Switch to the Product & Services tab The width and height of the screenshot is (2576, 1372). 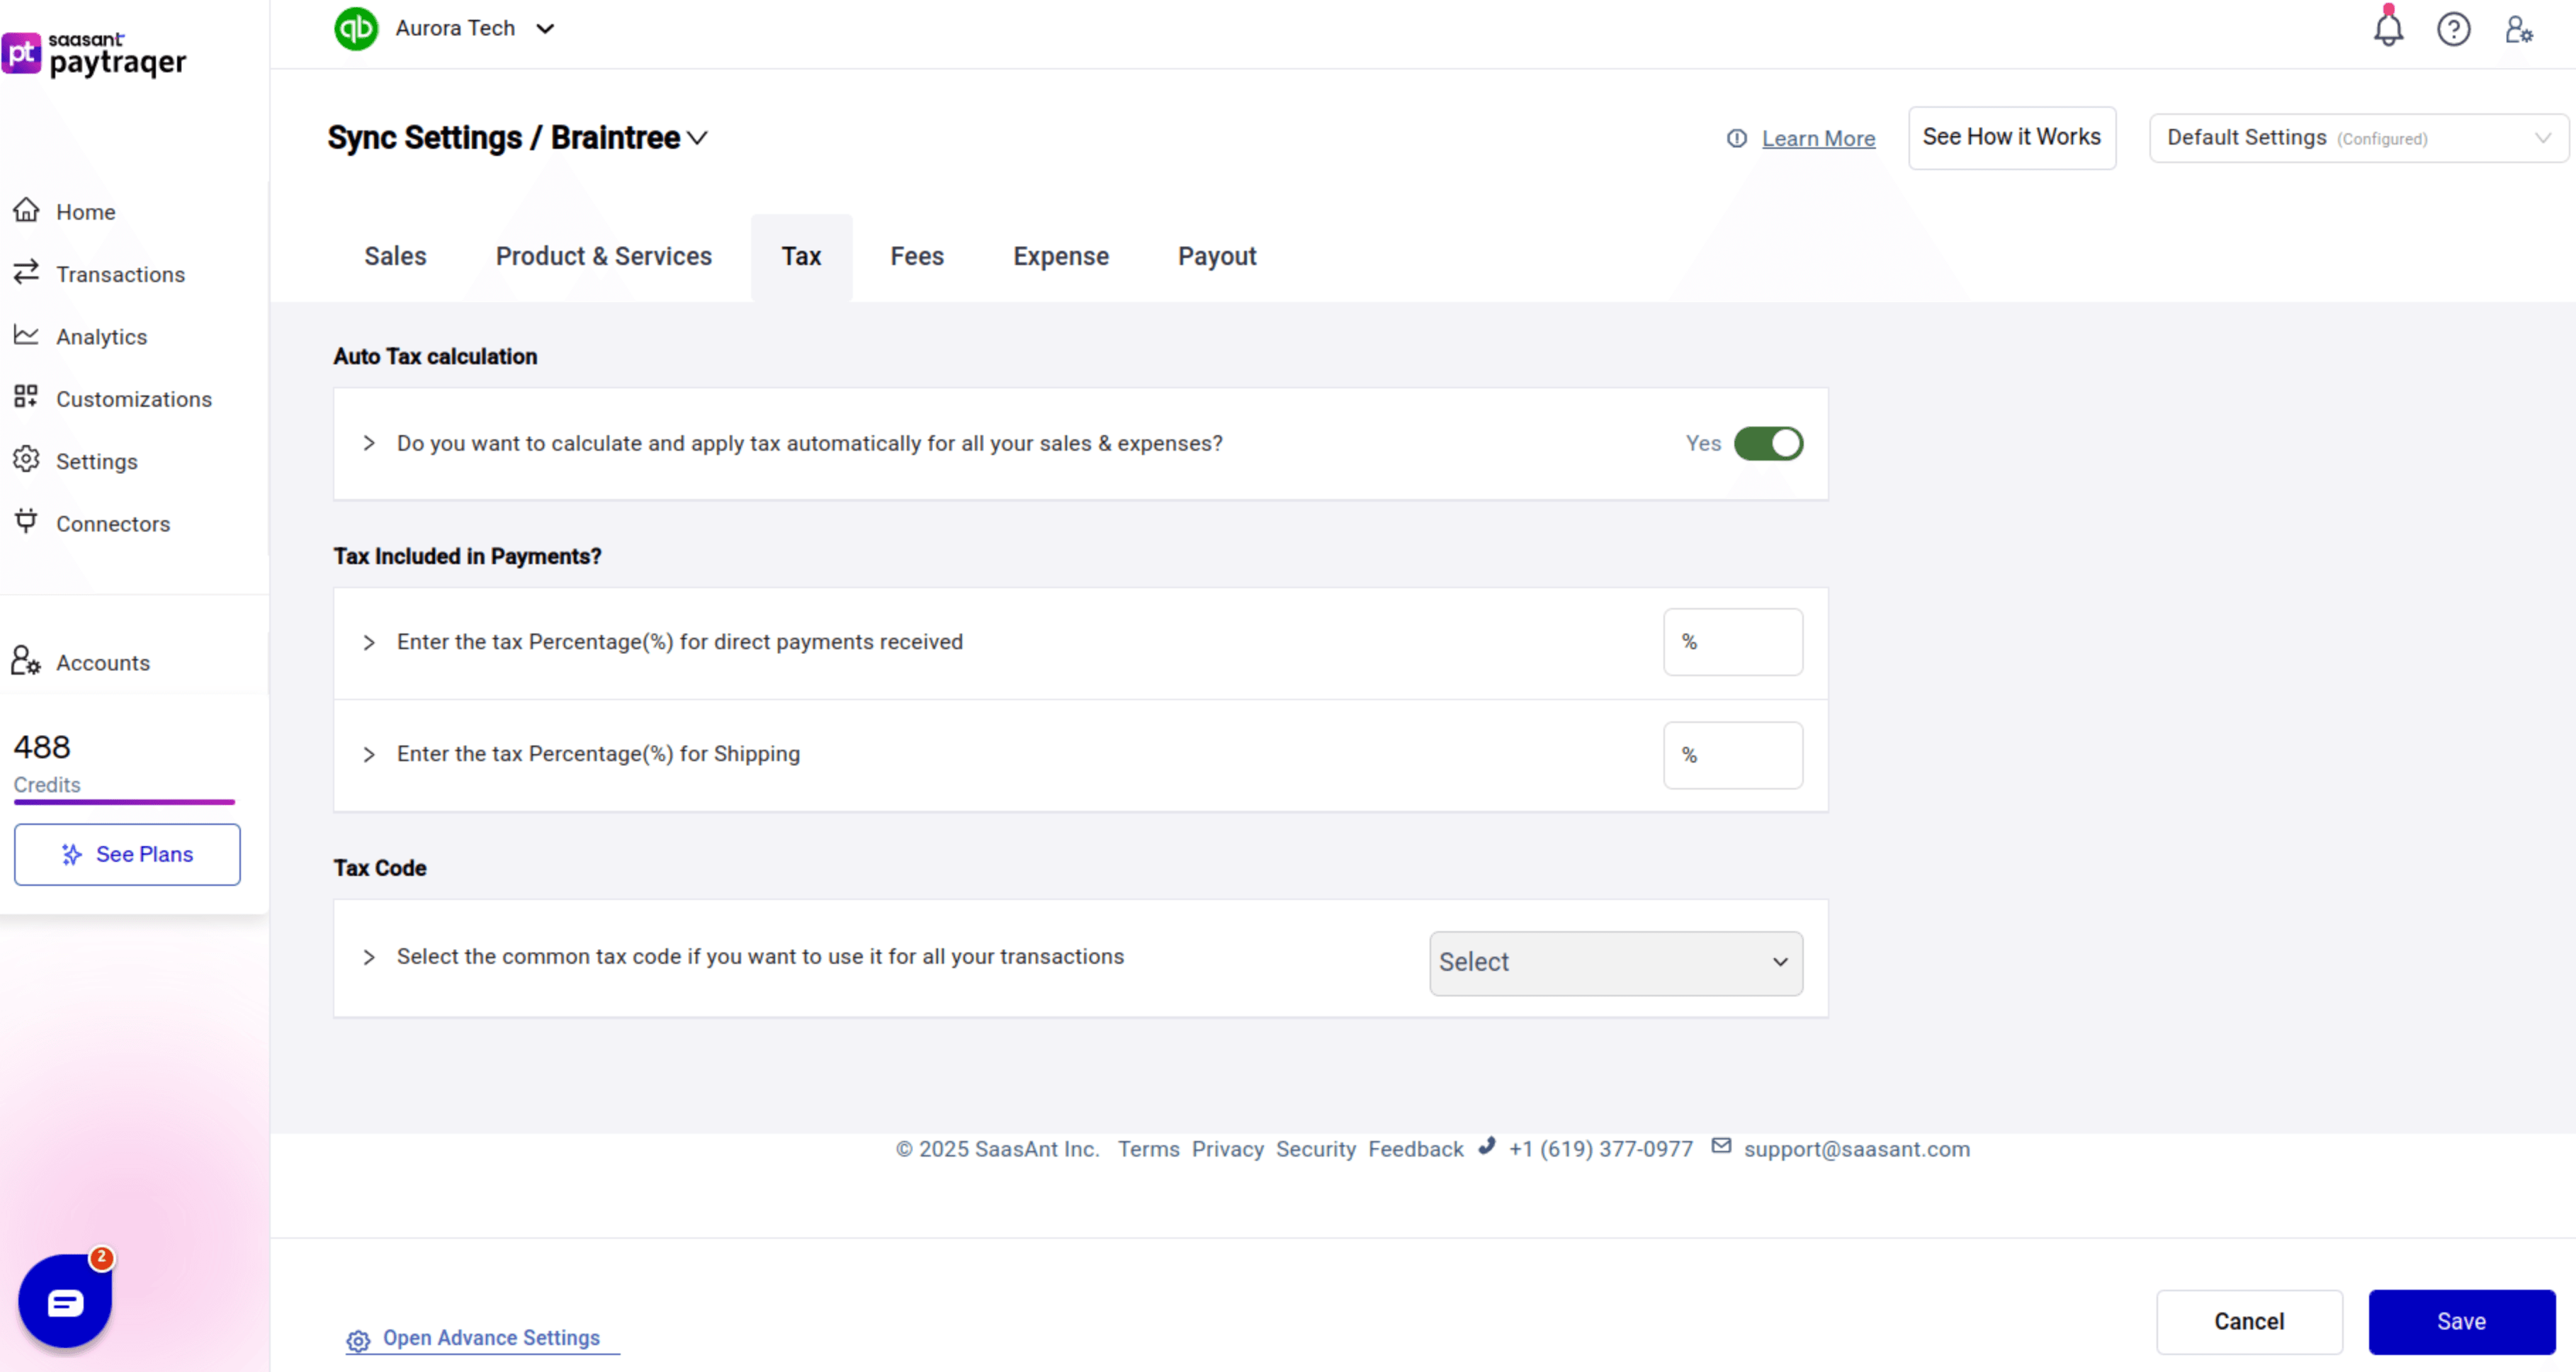[x=604, y=256]
